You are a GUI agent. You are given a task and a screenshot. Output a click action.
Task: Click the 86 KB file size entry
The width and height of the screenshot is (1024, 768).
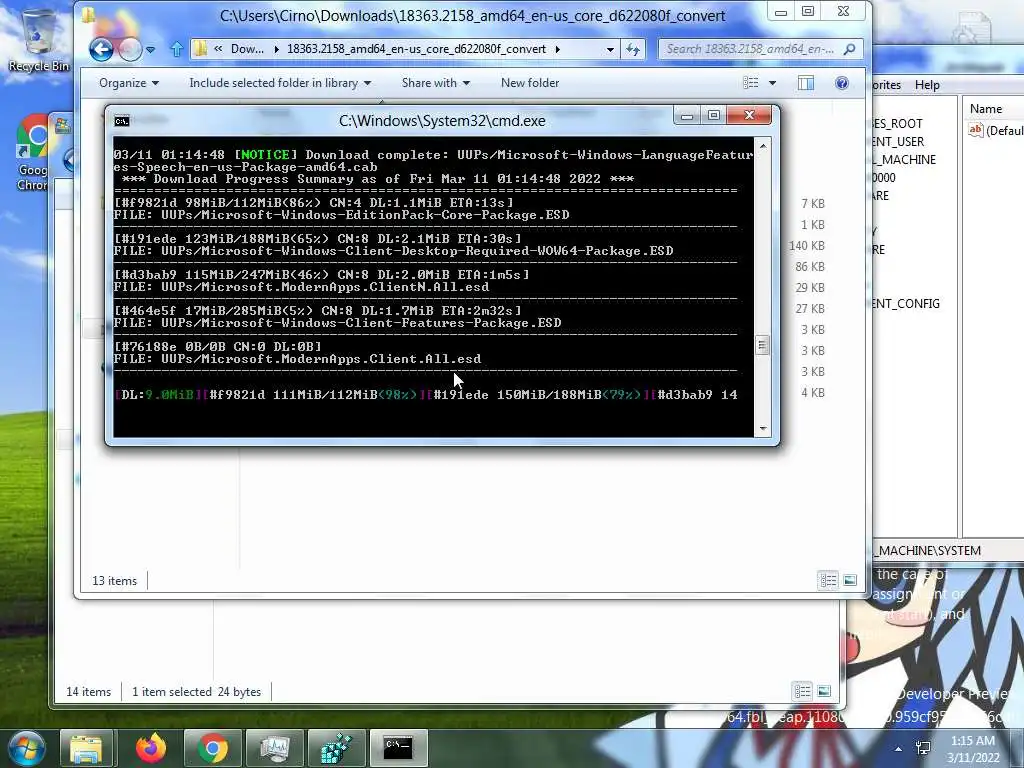click(x=810, y=266)
